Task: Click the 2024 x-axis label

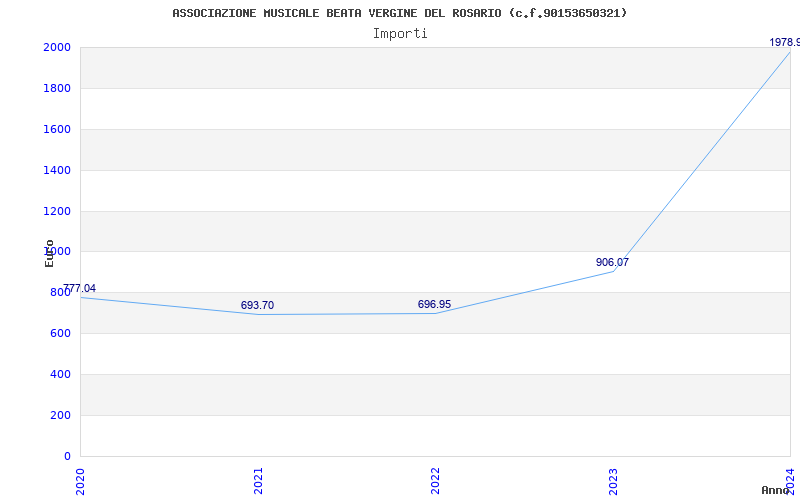Action: point(790,481)
